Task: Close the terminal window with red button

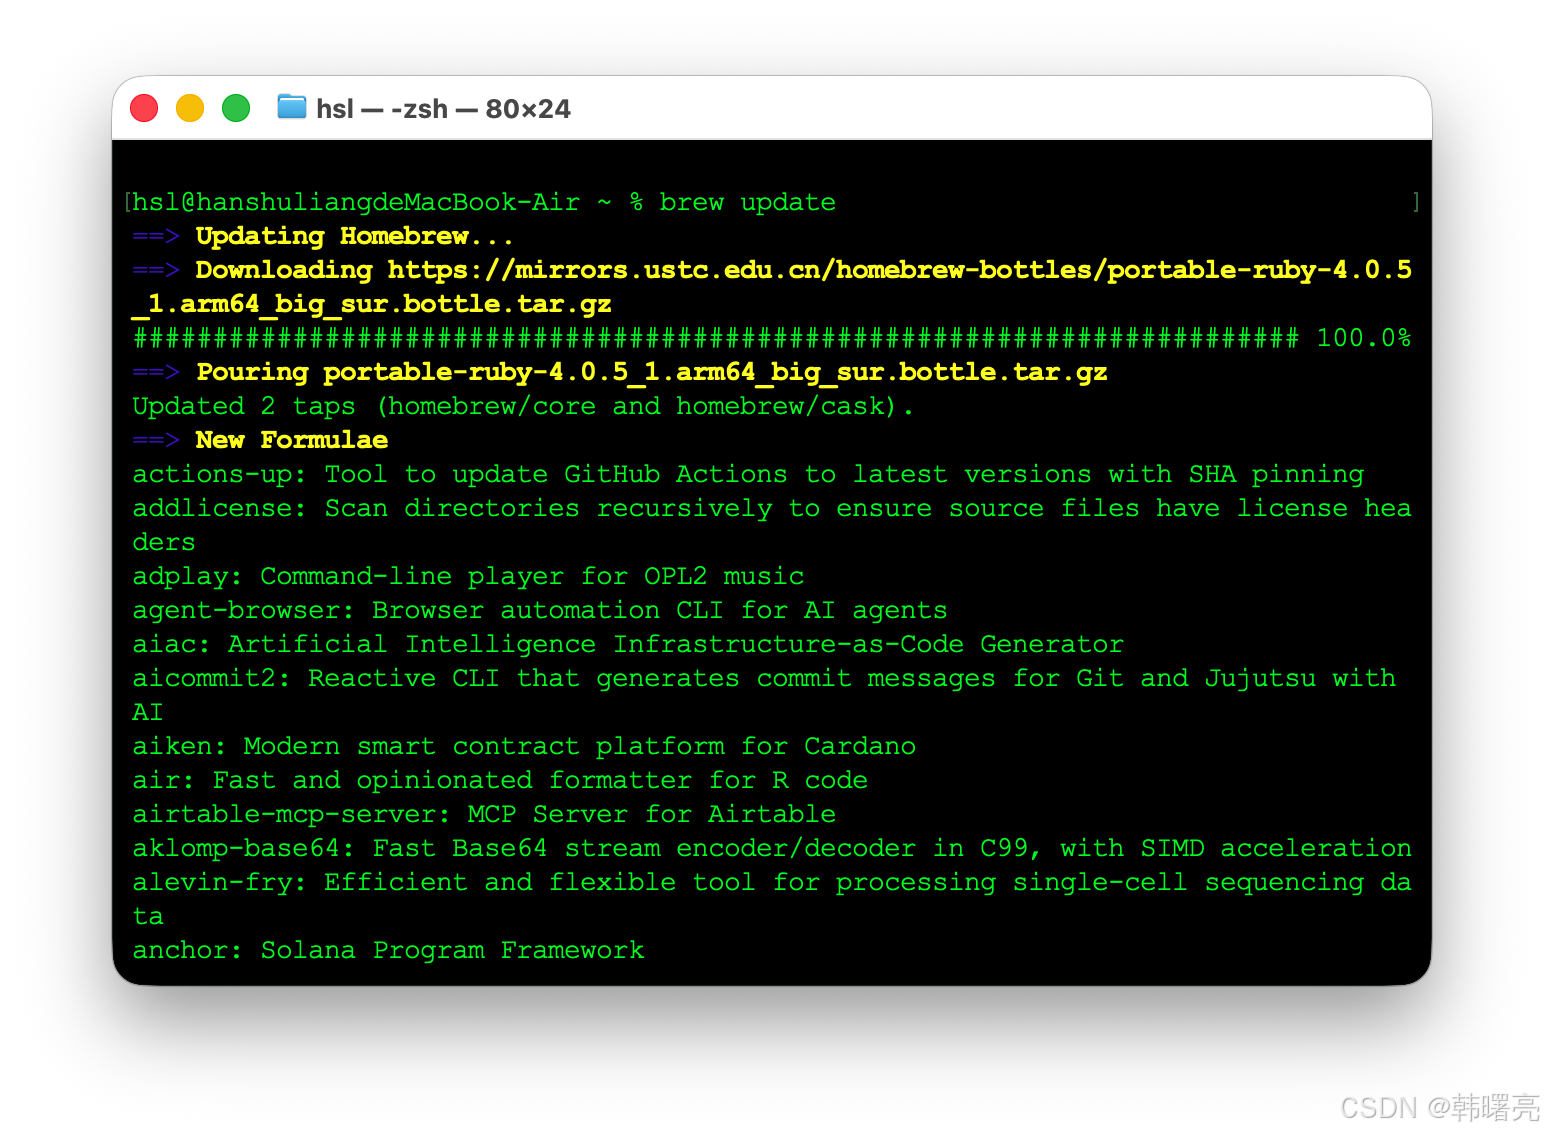Action: click(144, 108)
